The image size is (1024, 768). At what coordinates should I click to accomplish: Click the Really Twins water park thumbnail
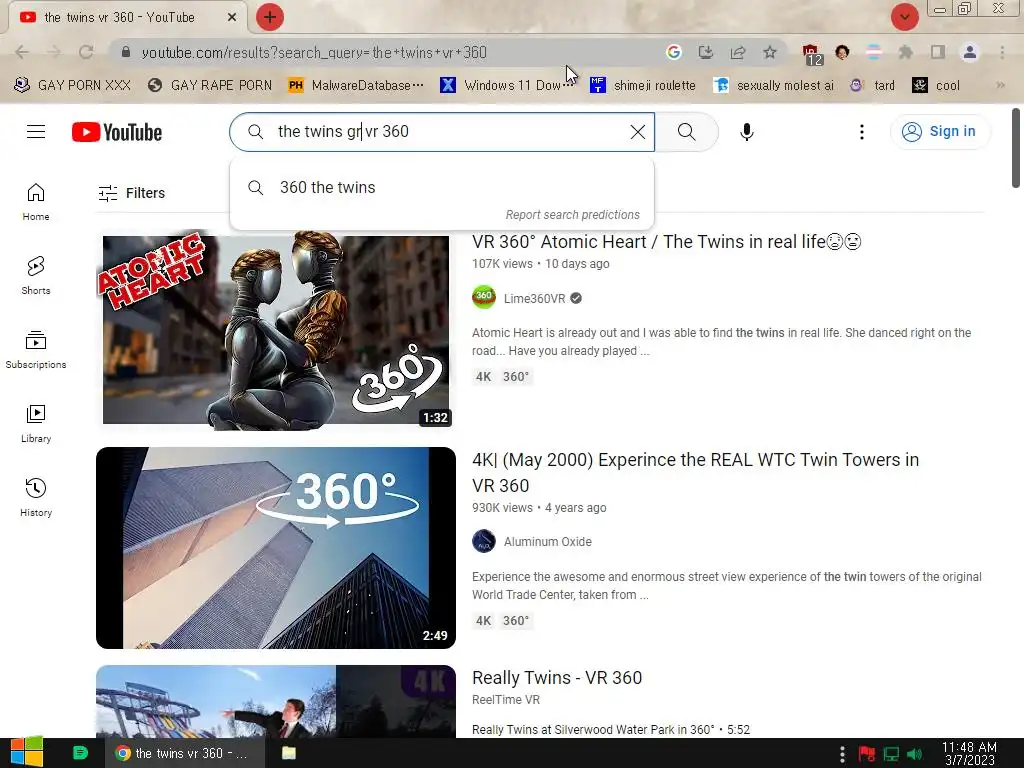click(x=276, y=701)
